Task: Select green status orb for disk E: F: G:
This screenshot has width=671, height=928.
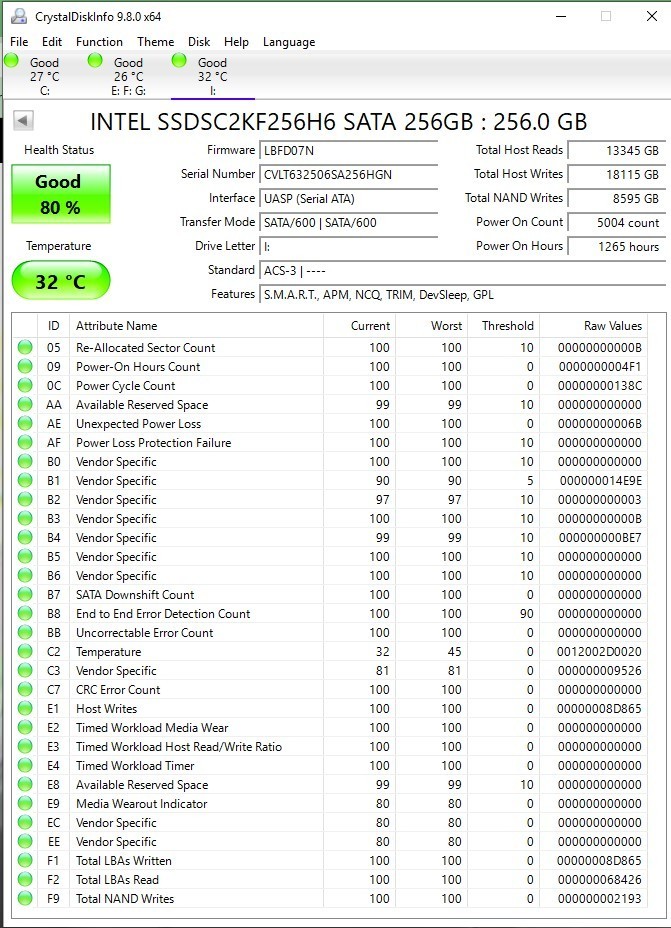Action: [95, 60]
